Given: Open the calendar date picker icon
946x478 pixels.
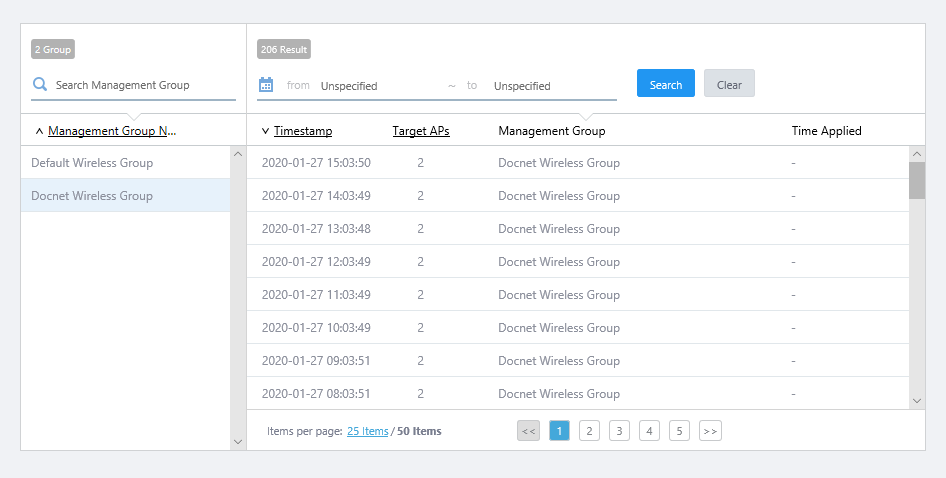Looking at the screenshot, I should tap(266, 85).
